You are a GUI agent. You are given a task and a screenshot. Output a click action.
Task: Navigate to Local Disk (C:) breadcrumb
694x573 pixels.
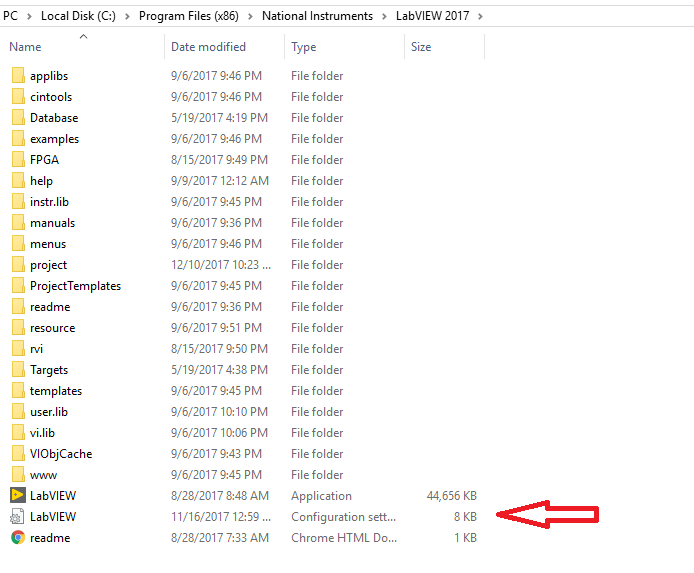[78, 16]
